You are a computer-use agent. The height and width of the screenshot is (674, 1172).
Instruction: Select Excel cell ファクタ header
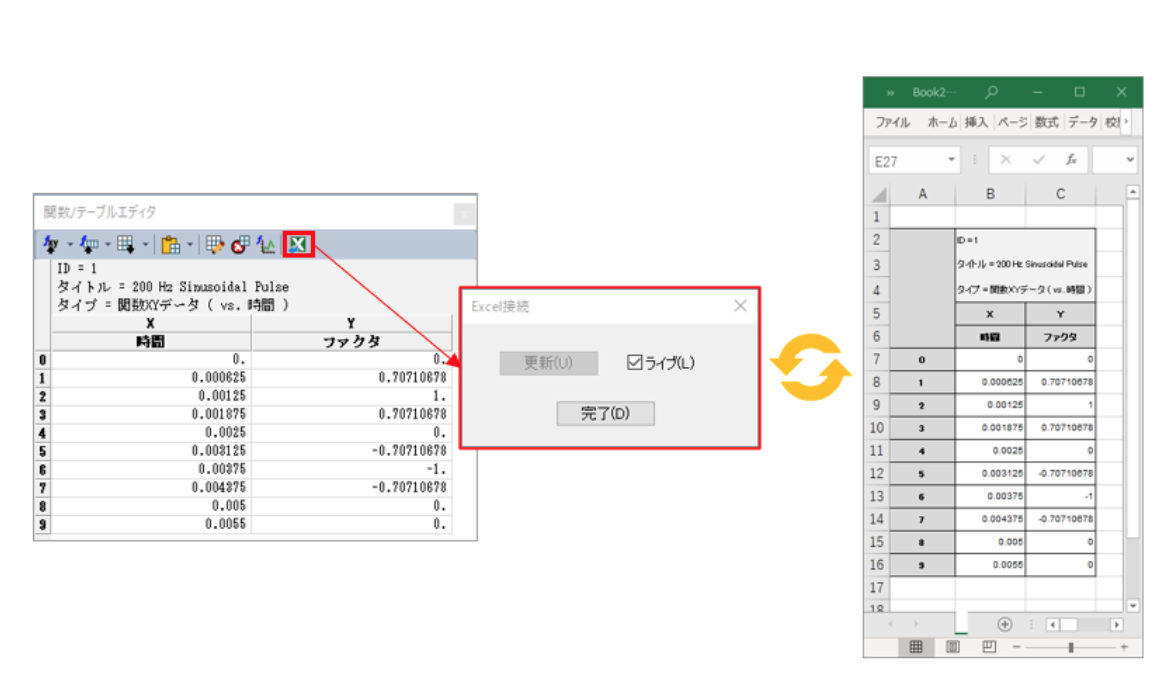(1061, 337)
